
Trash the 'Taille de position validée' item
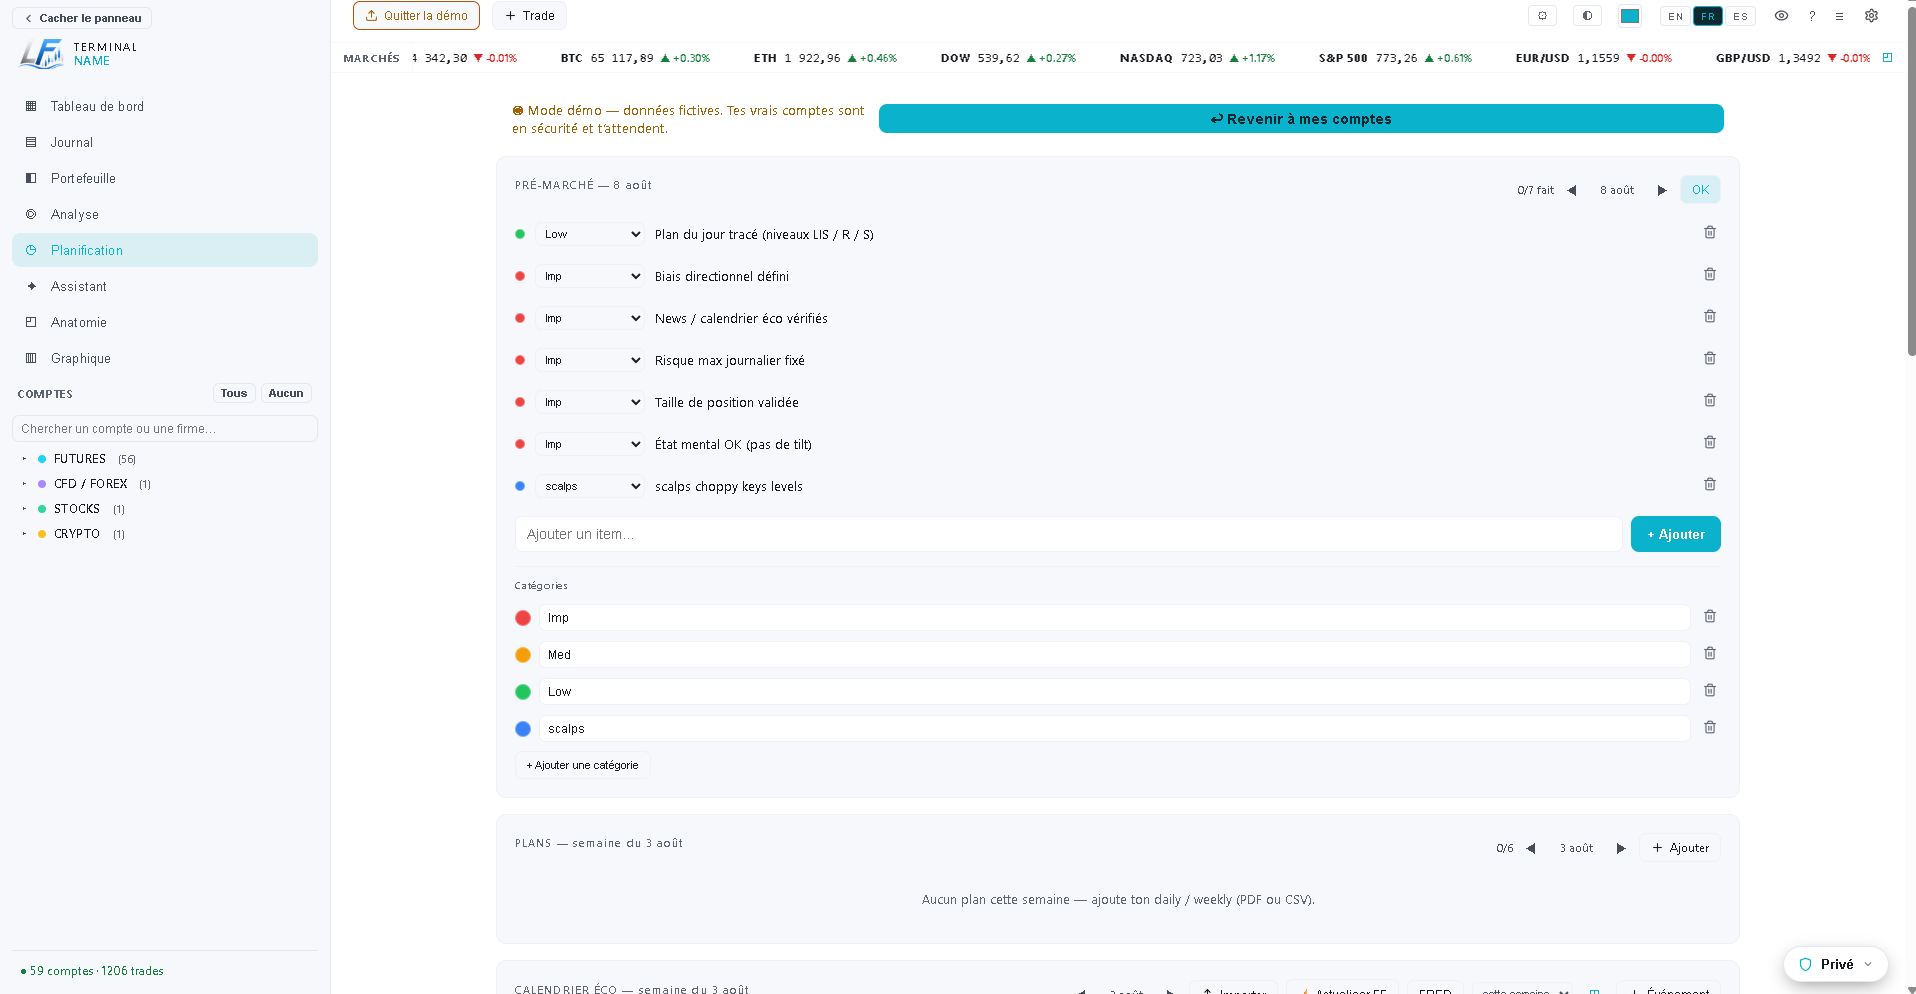coord(1709,400)
